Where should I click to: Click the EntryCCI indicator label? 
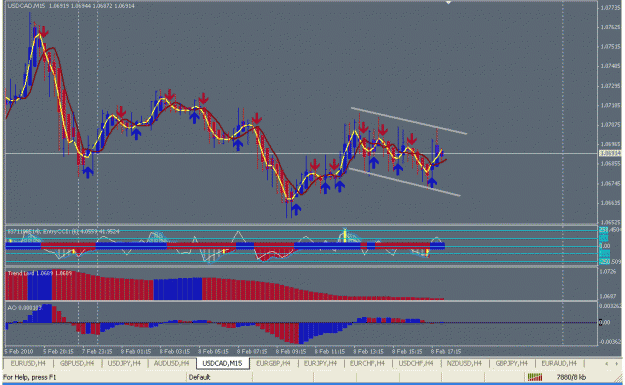coord(63,231)
